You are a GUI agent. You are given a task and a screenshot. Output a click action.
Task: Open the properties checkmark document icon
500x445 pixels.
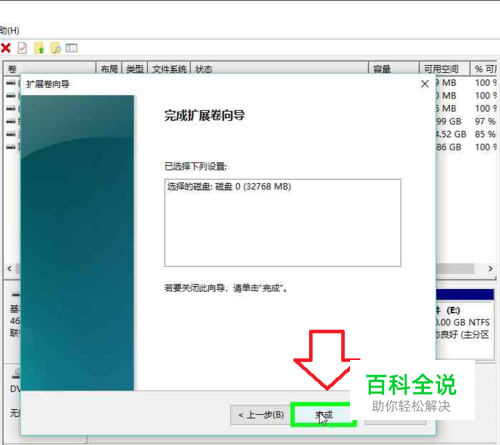pyautogui.click(x=22, y=48)
